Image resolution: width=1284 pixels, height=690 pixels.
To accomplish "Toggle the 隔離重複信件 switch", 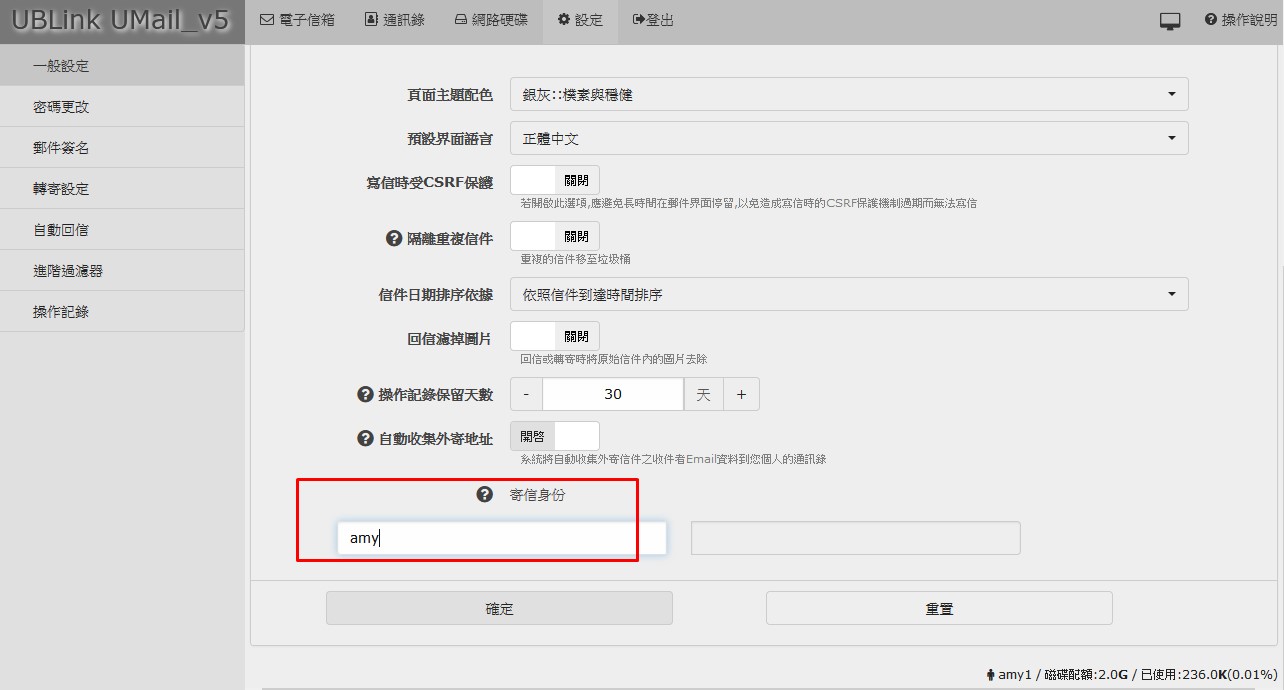I will [x=554, y=237].
